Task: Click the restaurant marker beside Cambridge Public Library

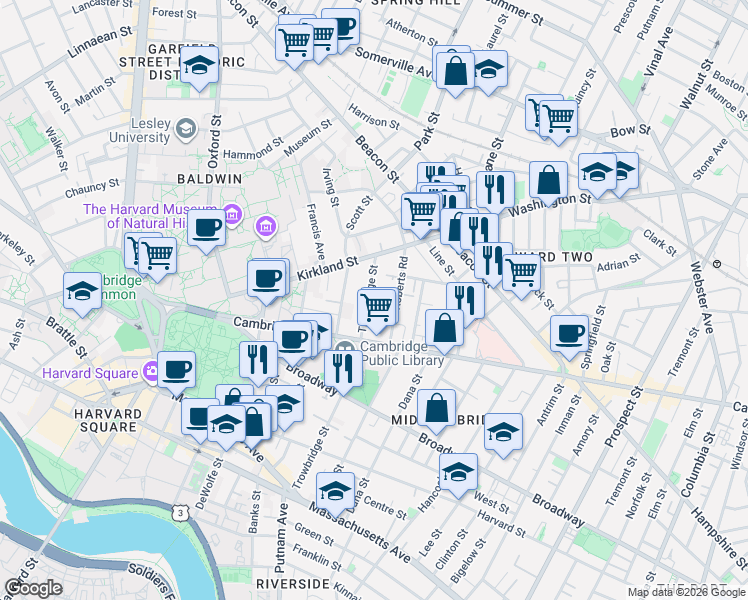Action: tap(343, 370)
